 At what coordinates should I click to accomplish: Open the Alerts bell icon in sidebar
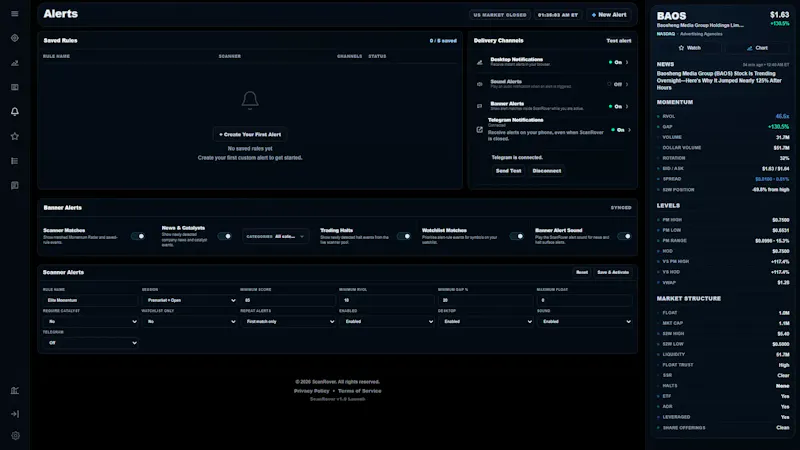(x=15, y=111)
